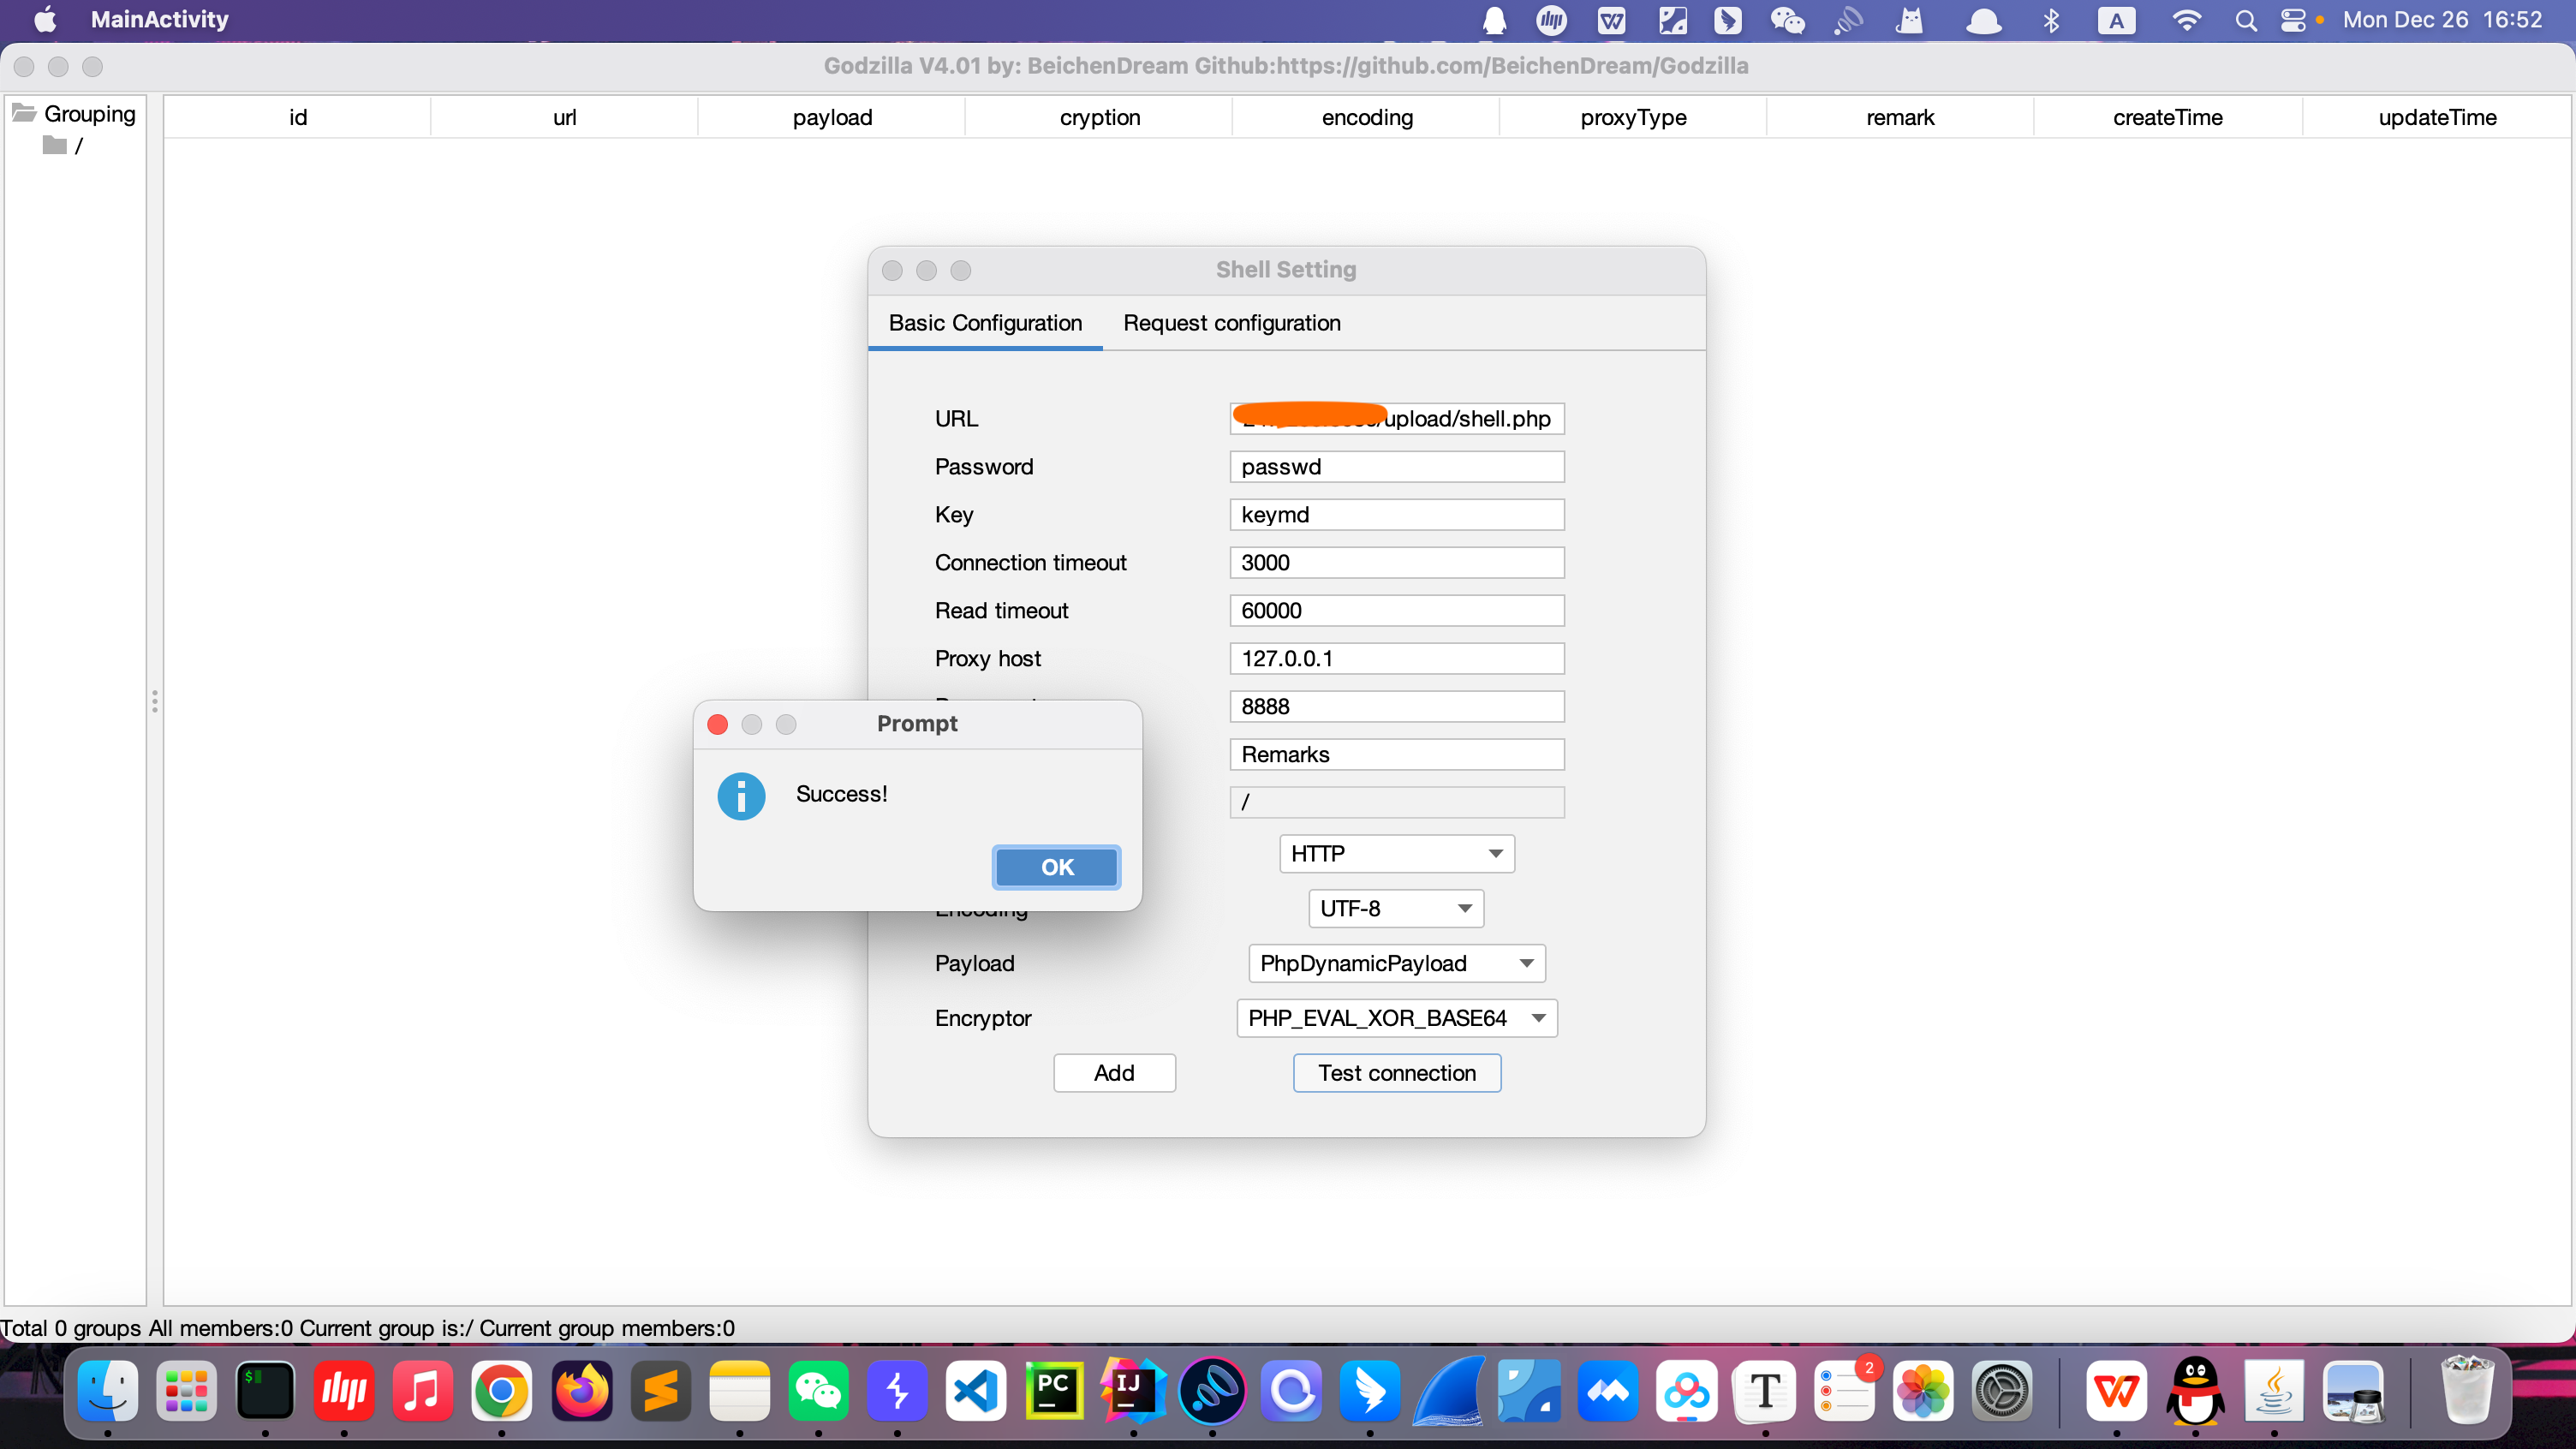The height and width of the screenshot is (1449, 2576).
Task: Click the proxy port field showing 8888
Action: (x=1396, y=707)
